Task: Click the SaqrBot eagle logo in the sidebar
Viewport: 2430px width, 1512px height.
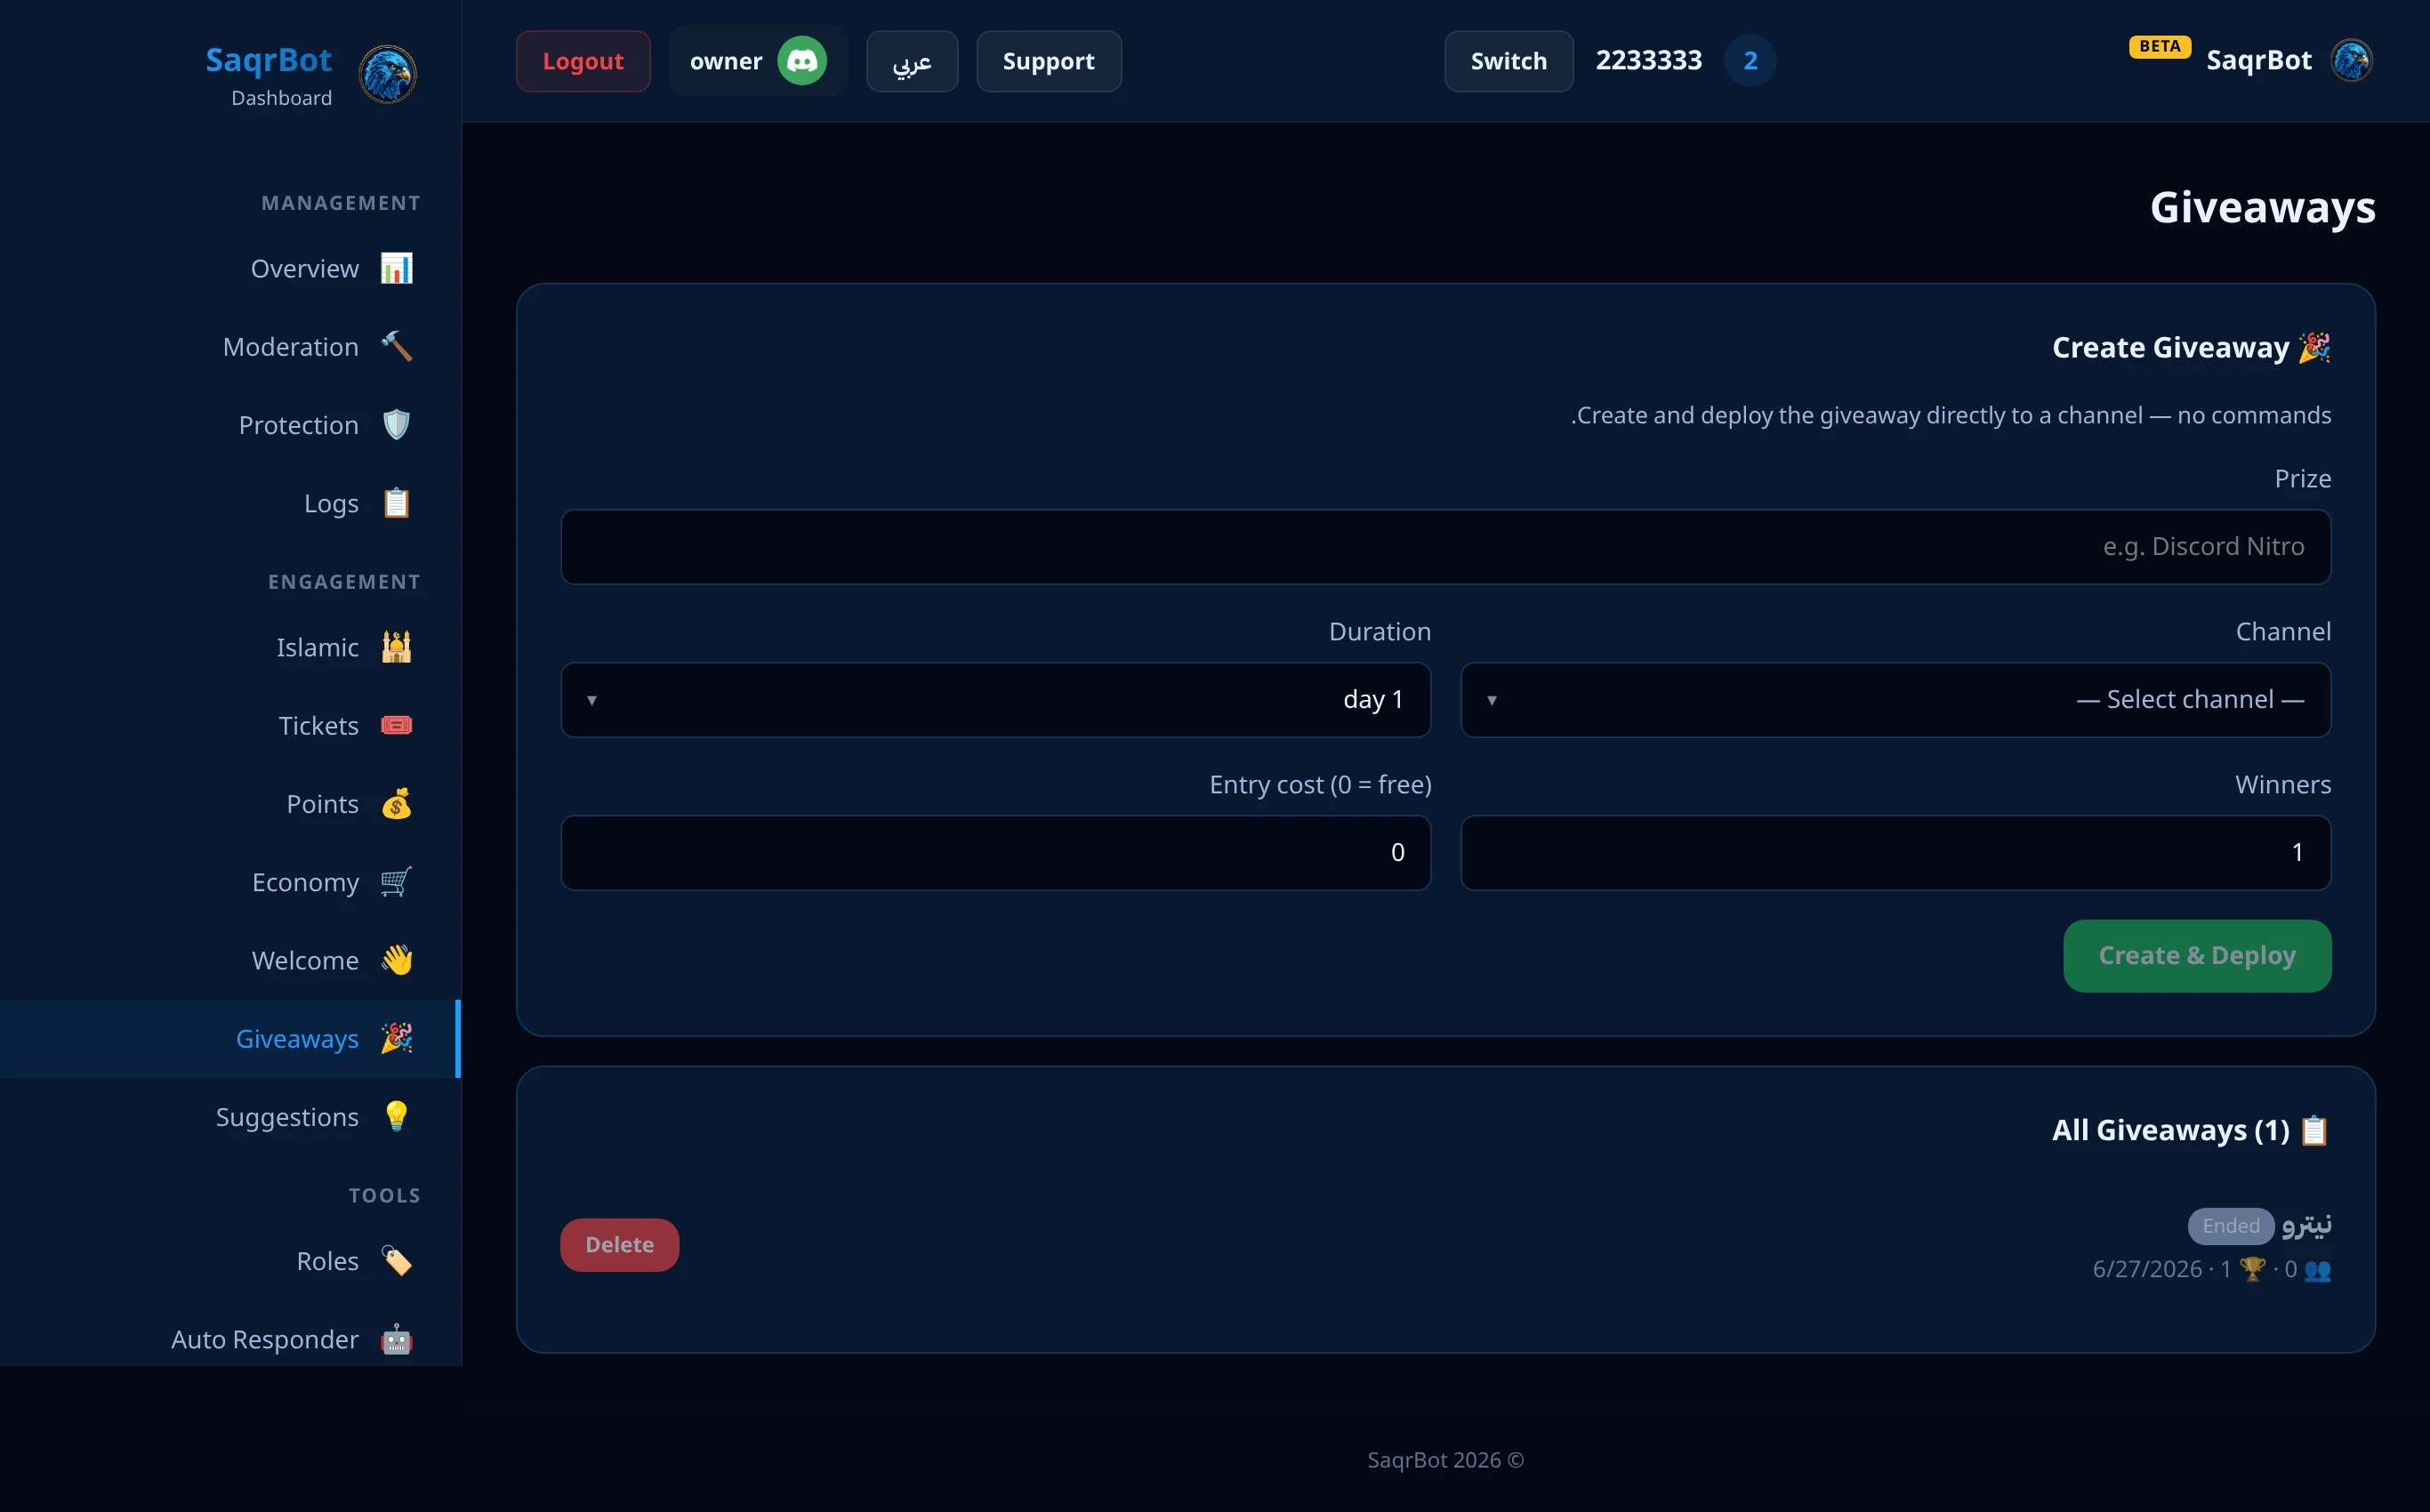Action: coord(387,74)
